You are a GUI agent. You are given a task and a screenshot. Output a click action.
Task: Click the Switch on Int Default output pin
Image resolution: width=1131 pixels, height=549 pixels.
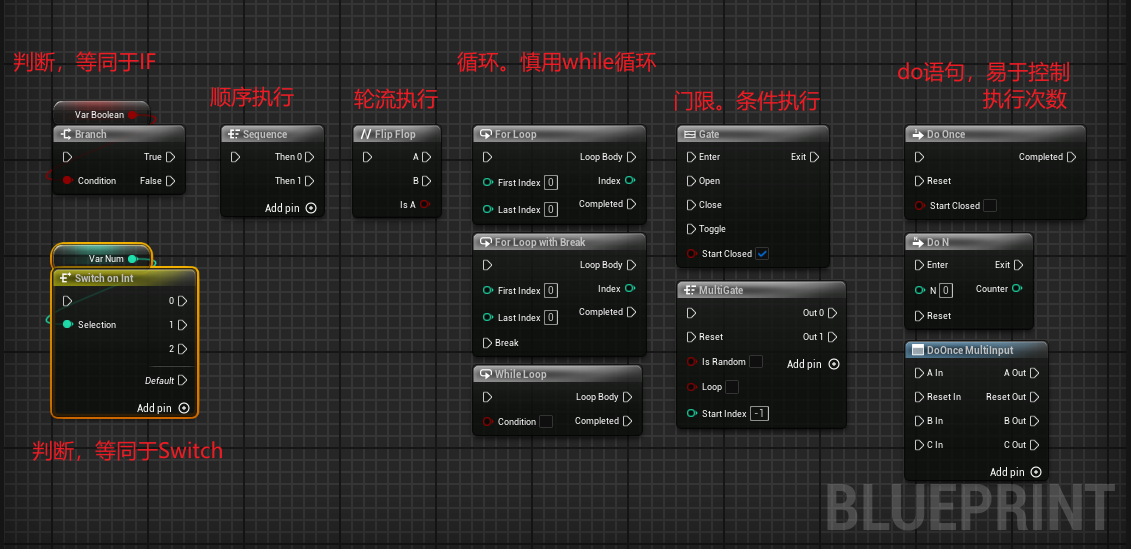point(183,381)
